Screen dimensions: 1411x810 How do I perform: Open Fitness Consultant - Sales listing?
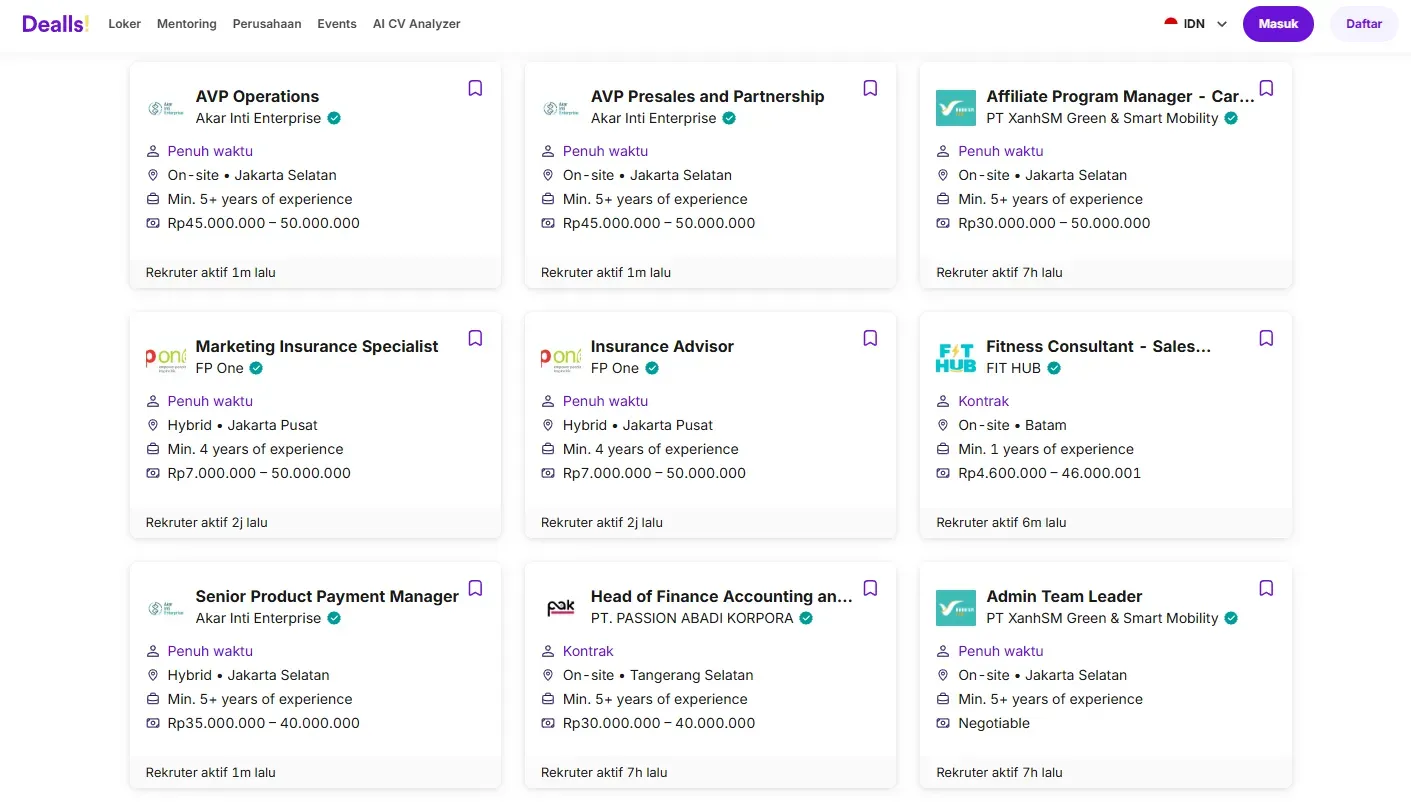(1098, 346)
